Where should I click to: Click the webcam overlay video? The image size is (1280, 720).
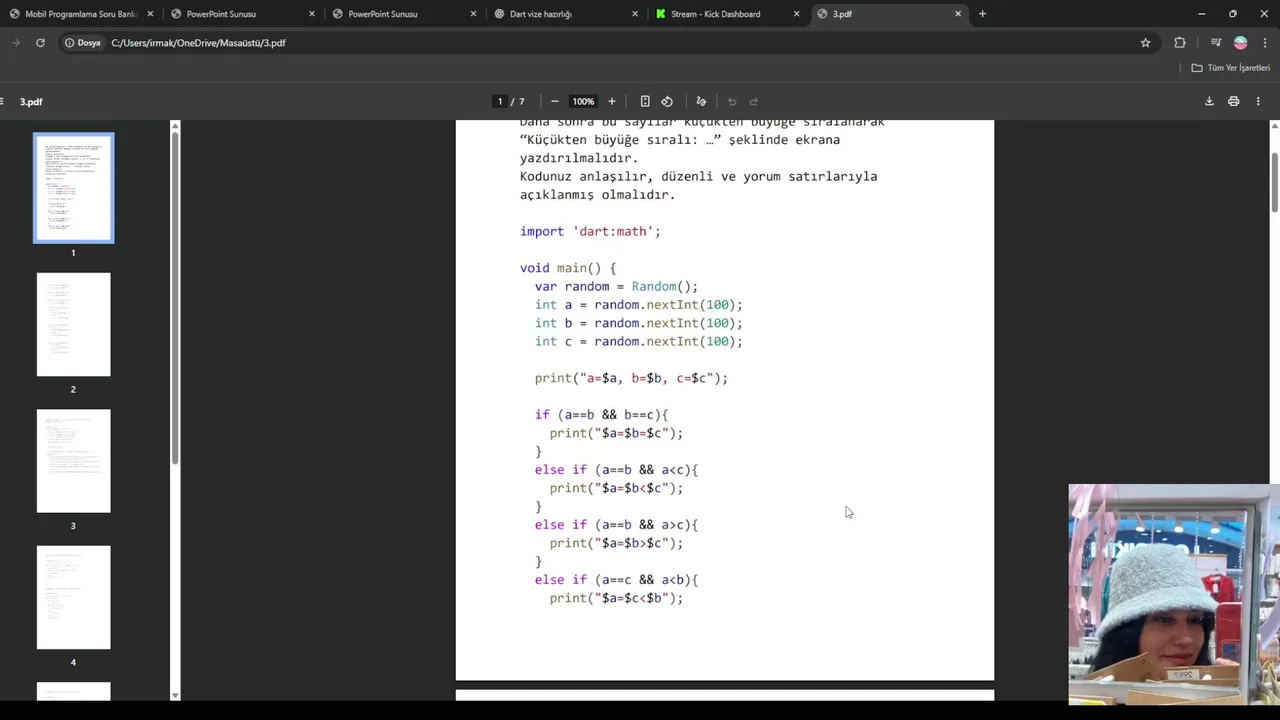1174,595
